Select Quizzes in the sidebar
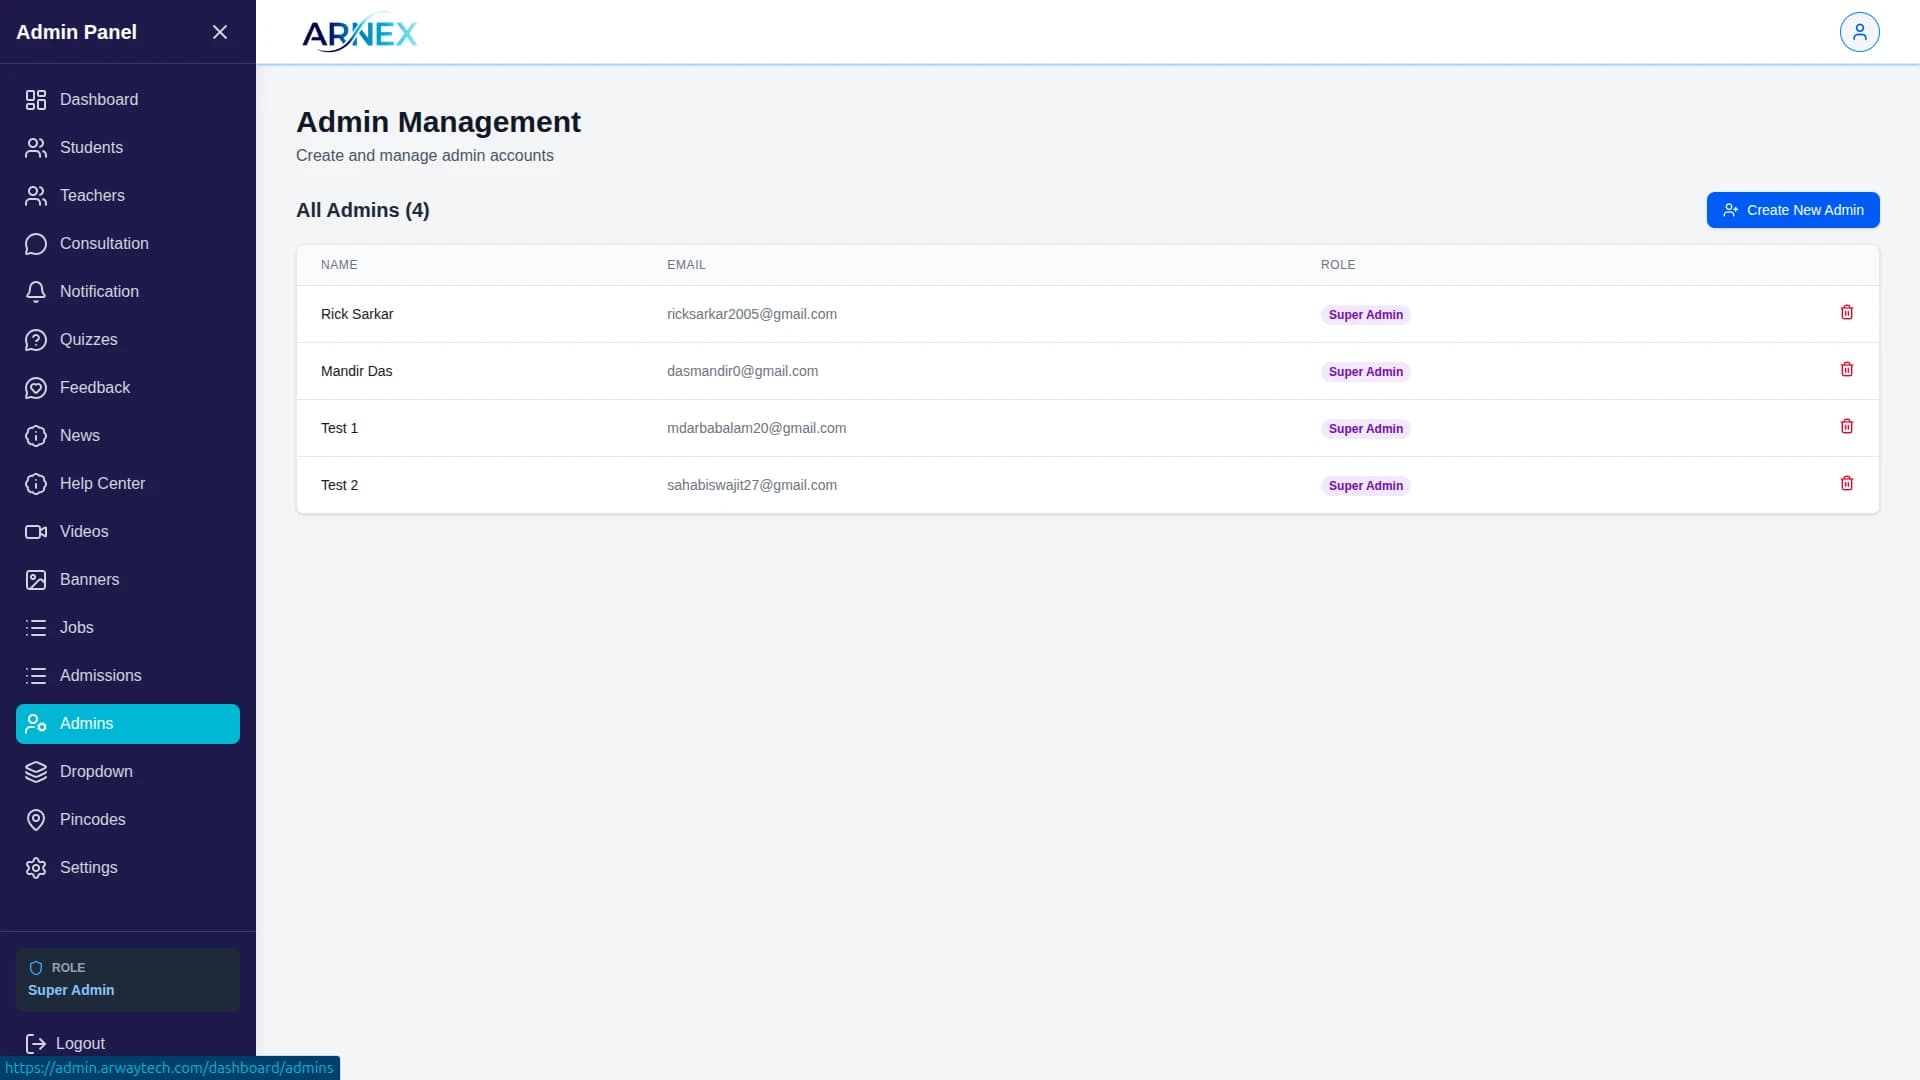Viewport: 1920px width, 1080px height. pos(88,340)
